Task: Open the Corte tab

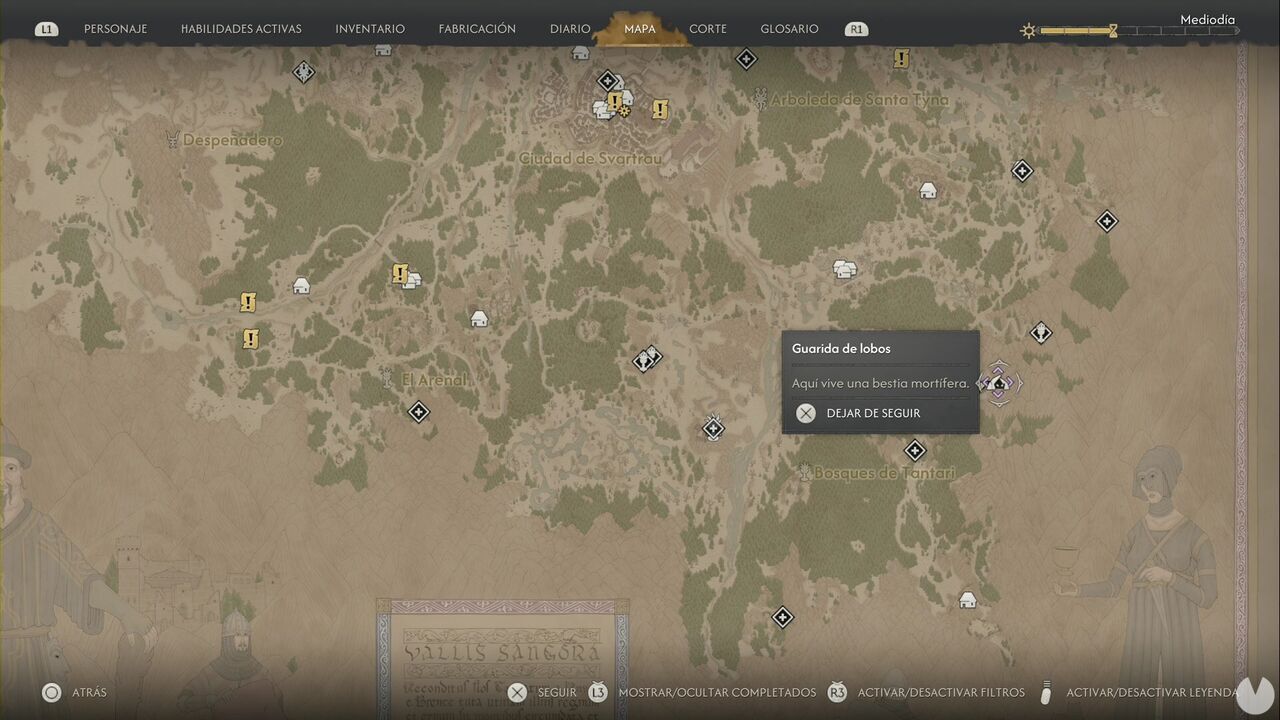Action: click(x=708, y=29)
